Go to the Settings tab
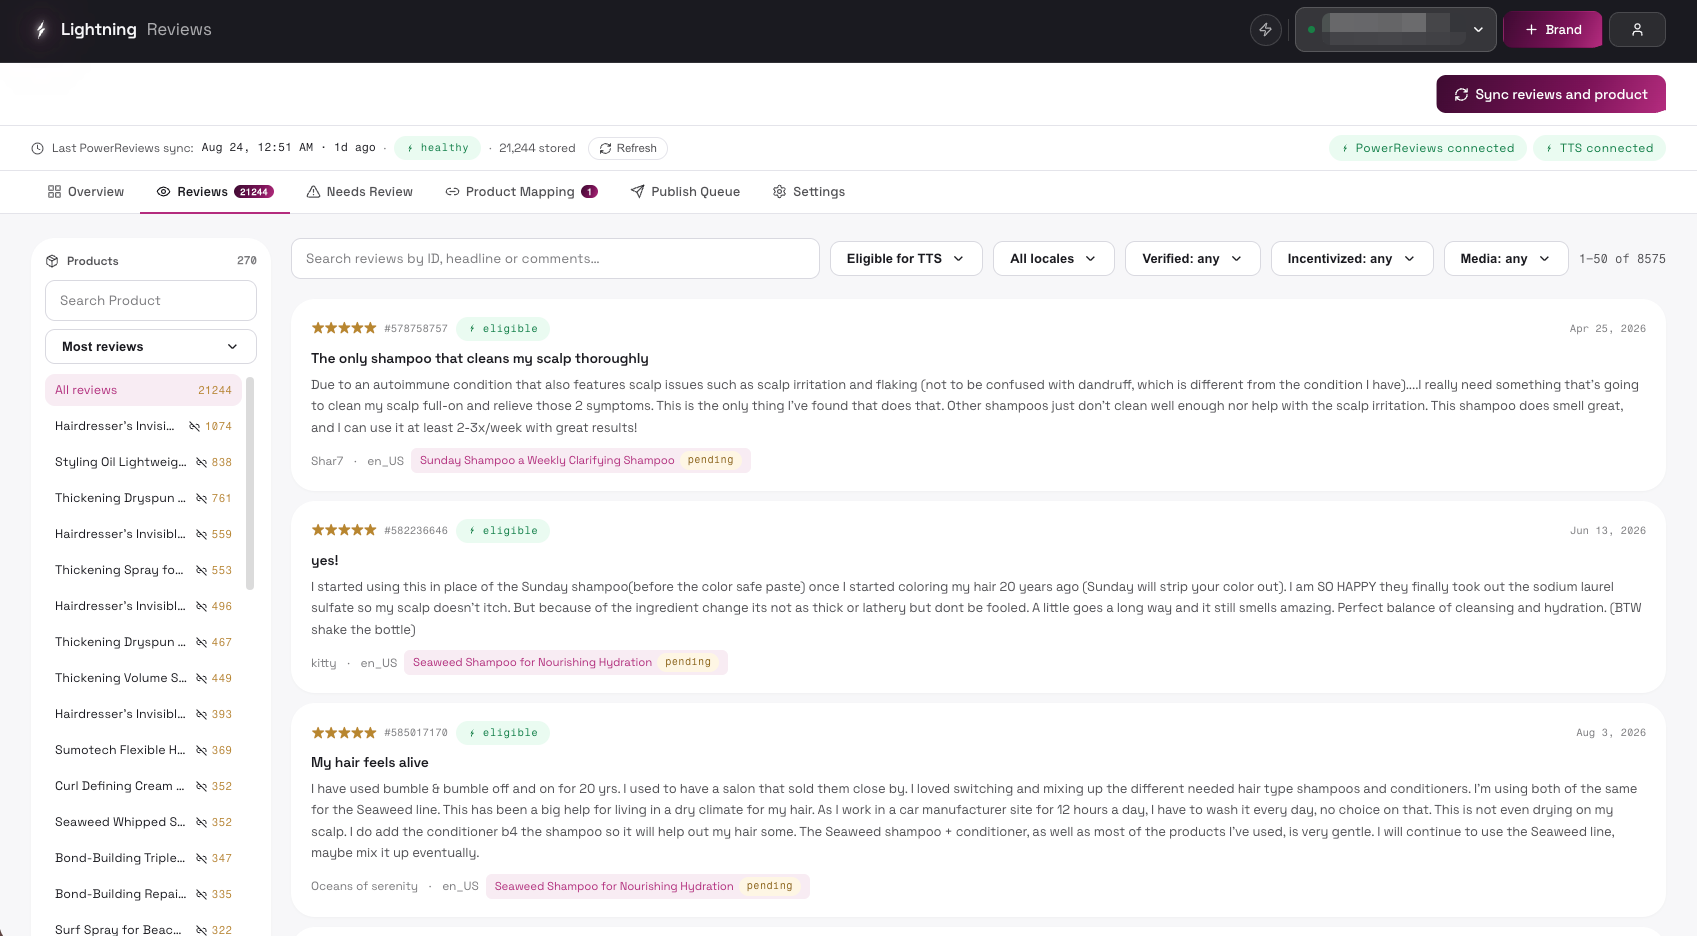 coord(809,192)
